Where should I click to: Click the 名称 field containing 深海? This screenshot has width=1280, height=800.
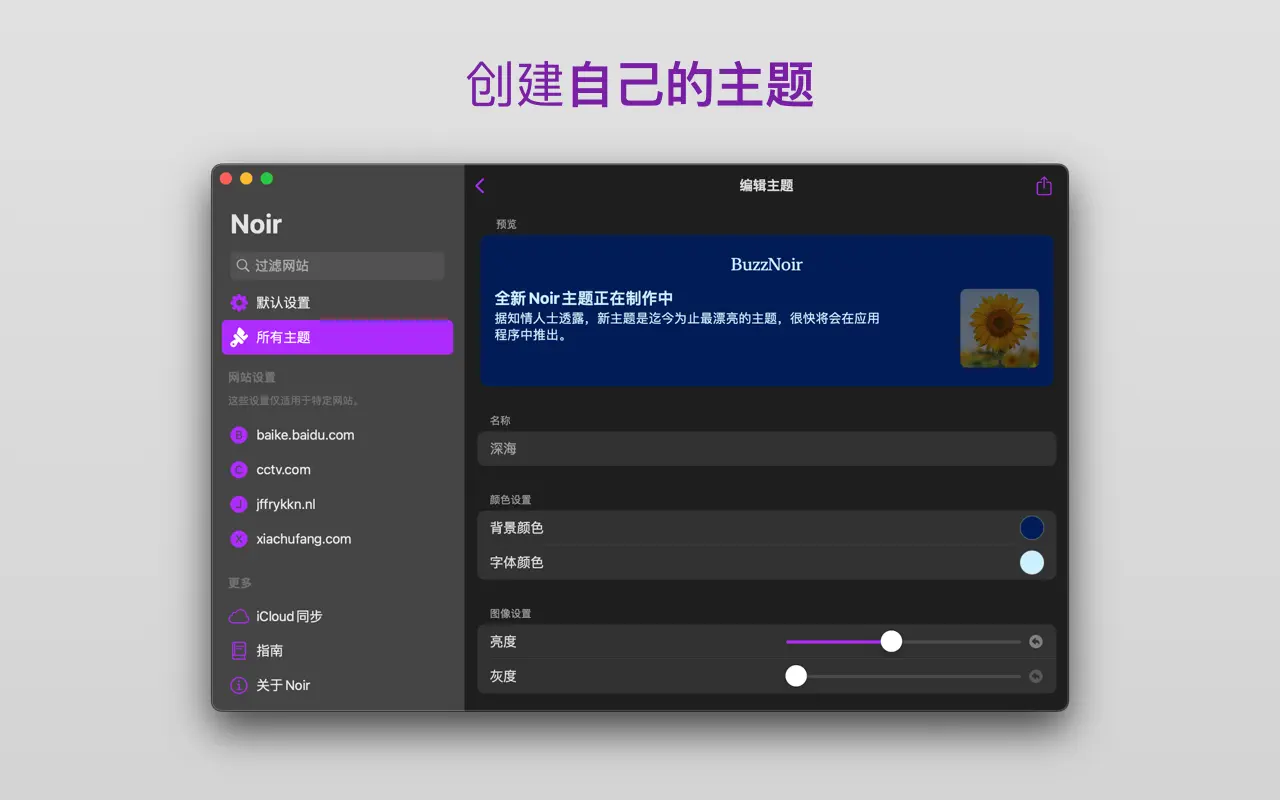tap(766, 449)
